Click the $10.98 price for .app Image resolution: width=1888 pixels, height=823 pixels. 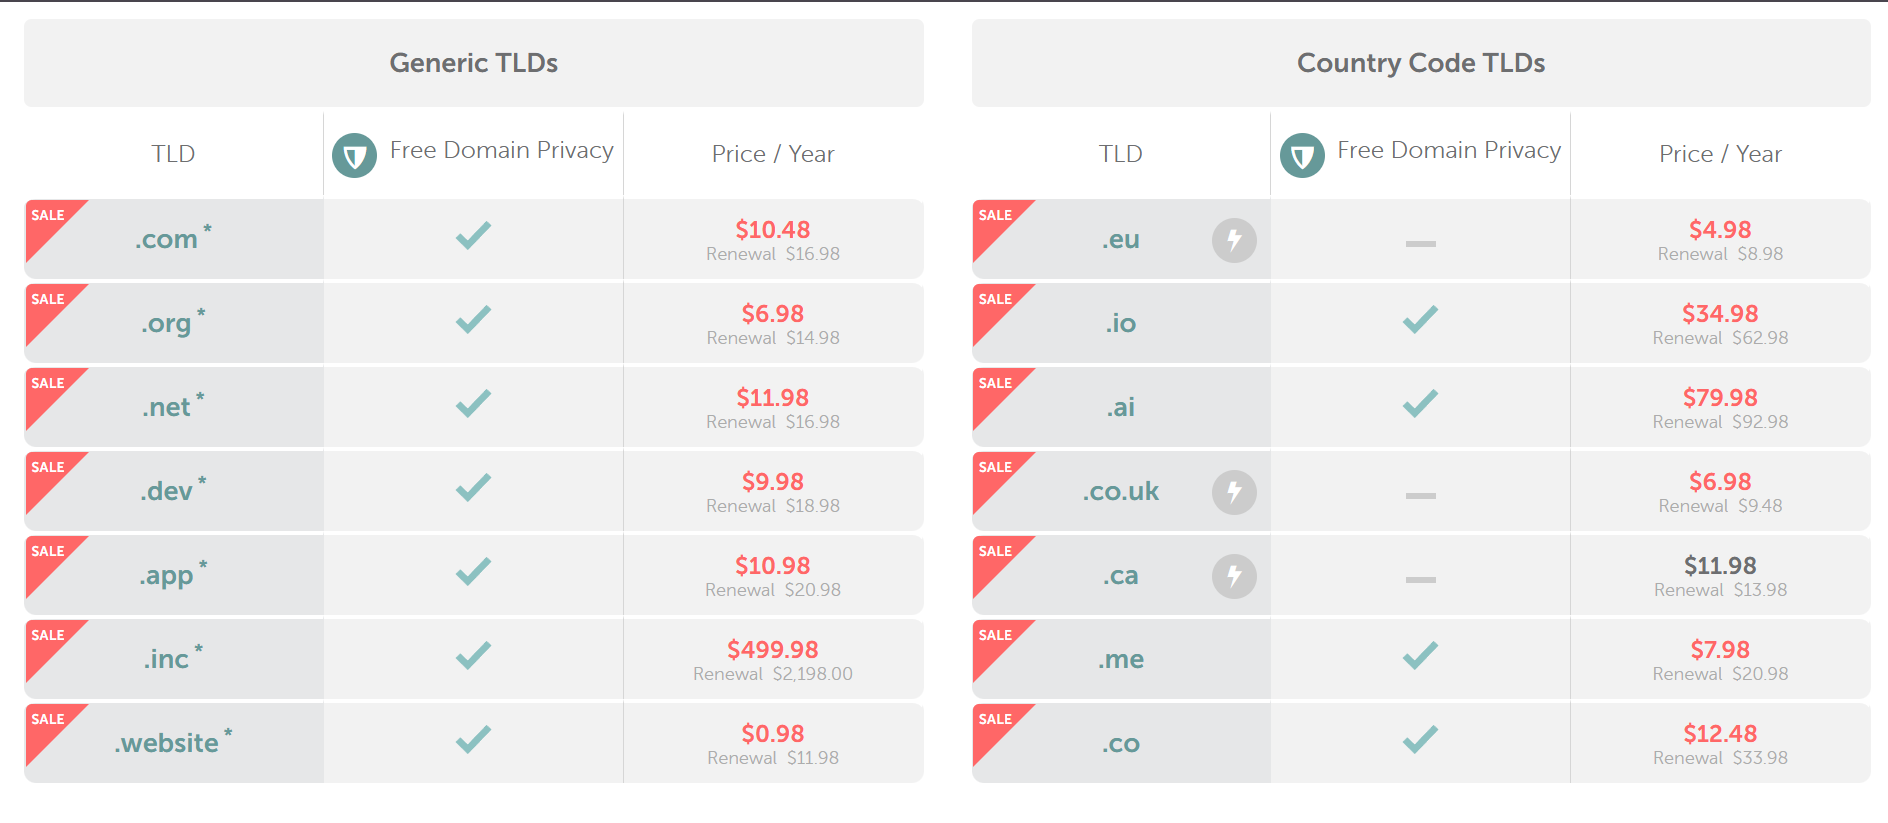(x=772, y=566)
